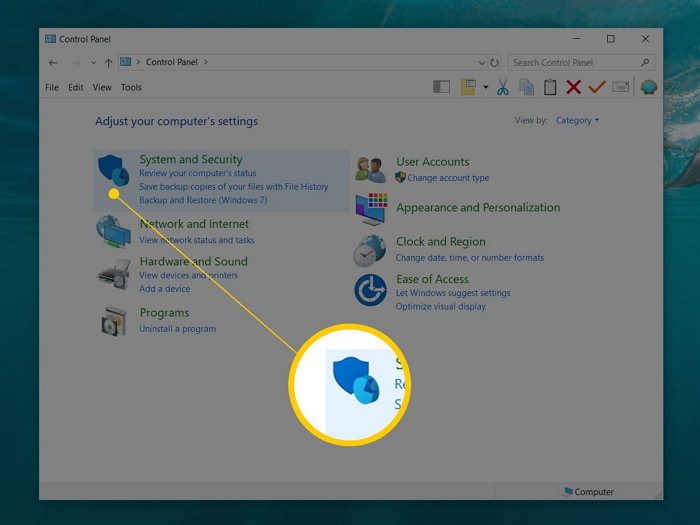700x525 pixels.
Task: Click the Clock and Region globe icon
Action: [x=370, y=250]
